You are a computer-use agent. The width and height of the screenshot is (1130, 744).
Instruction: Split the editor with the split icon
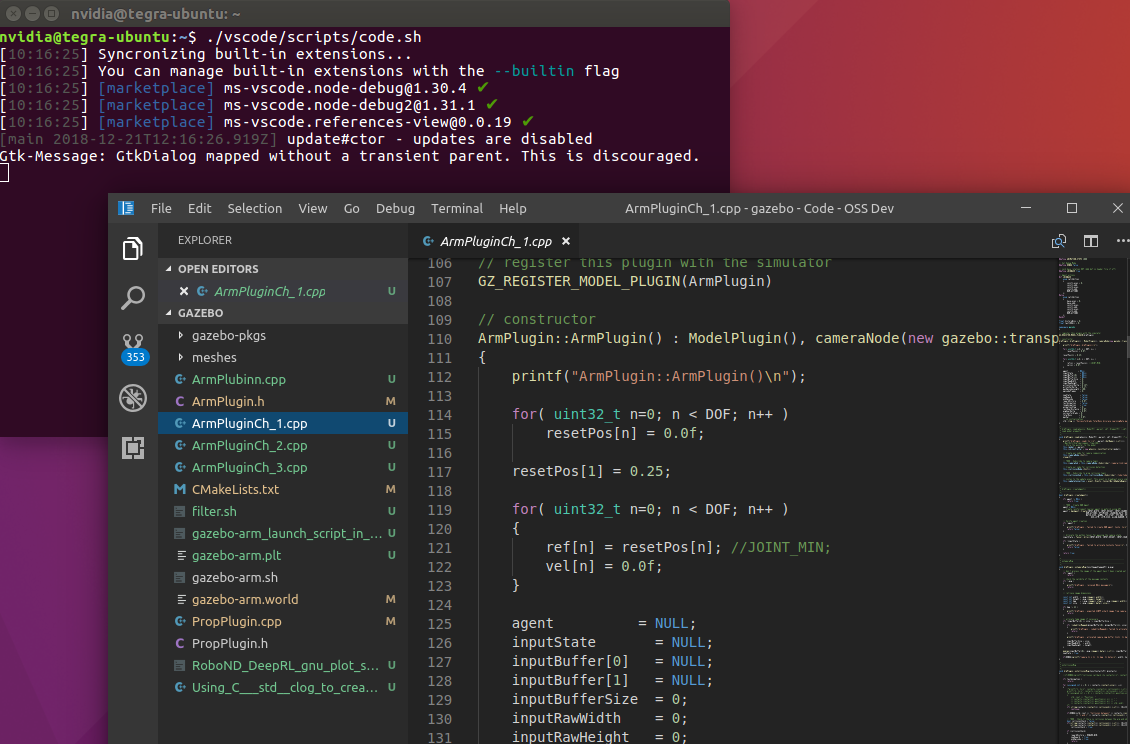(x=1091, y=241)
